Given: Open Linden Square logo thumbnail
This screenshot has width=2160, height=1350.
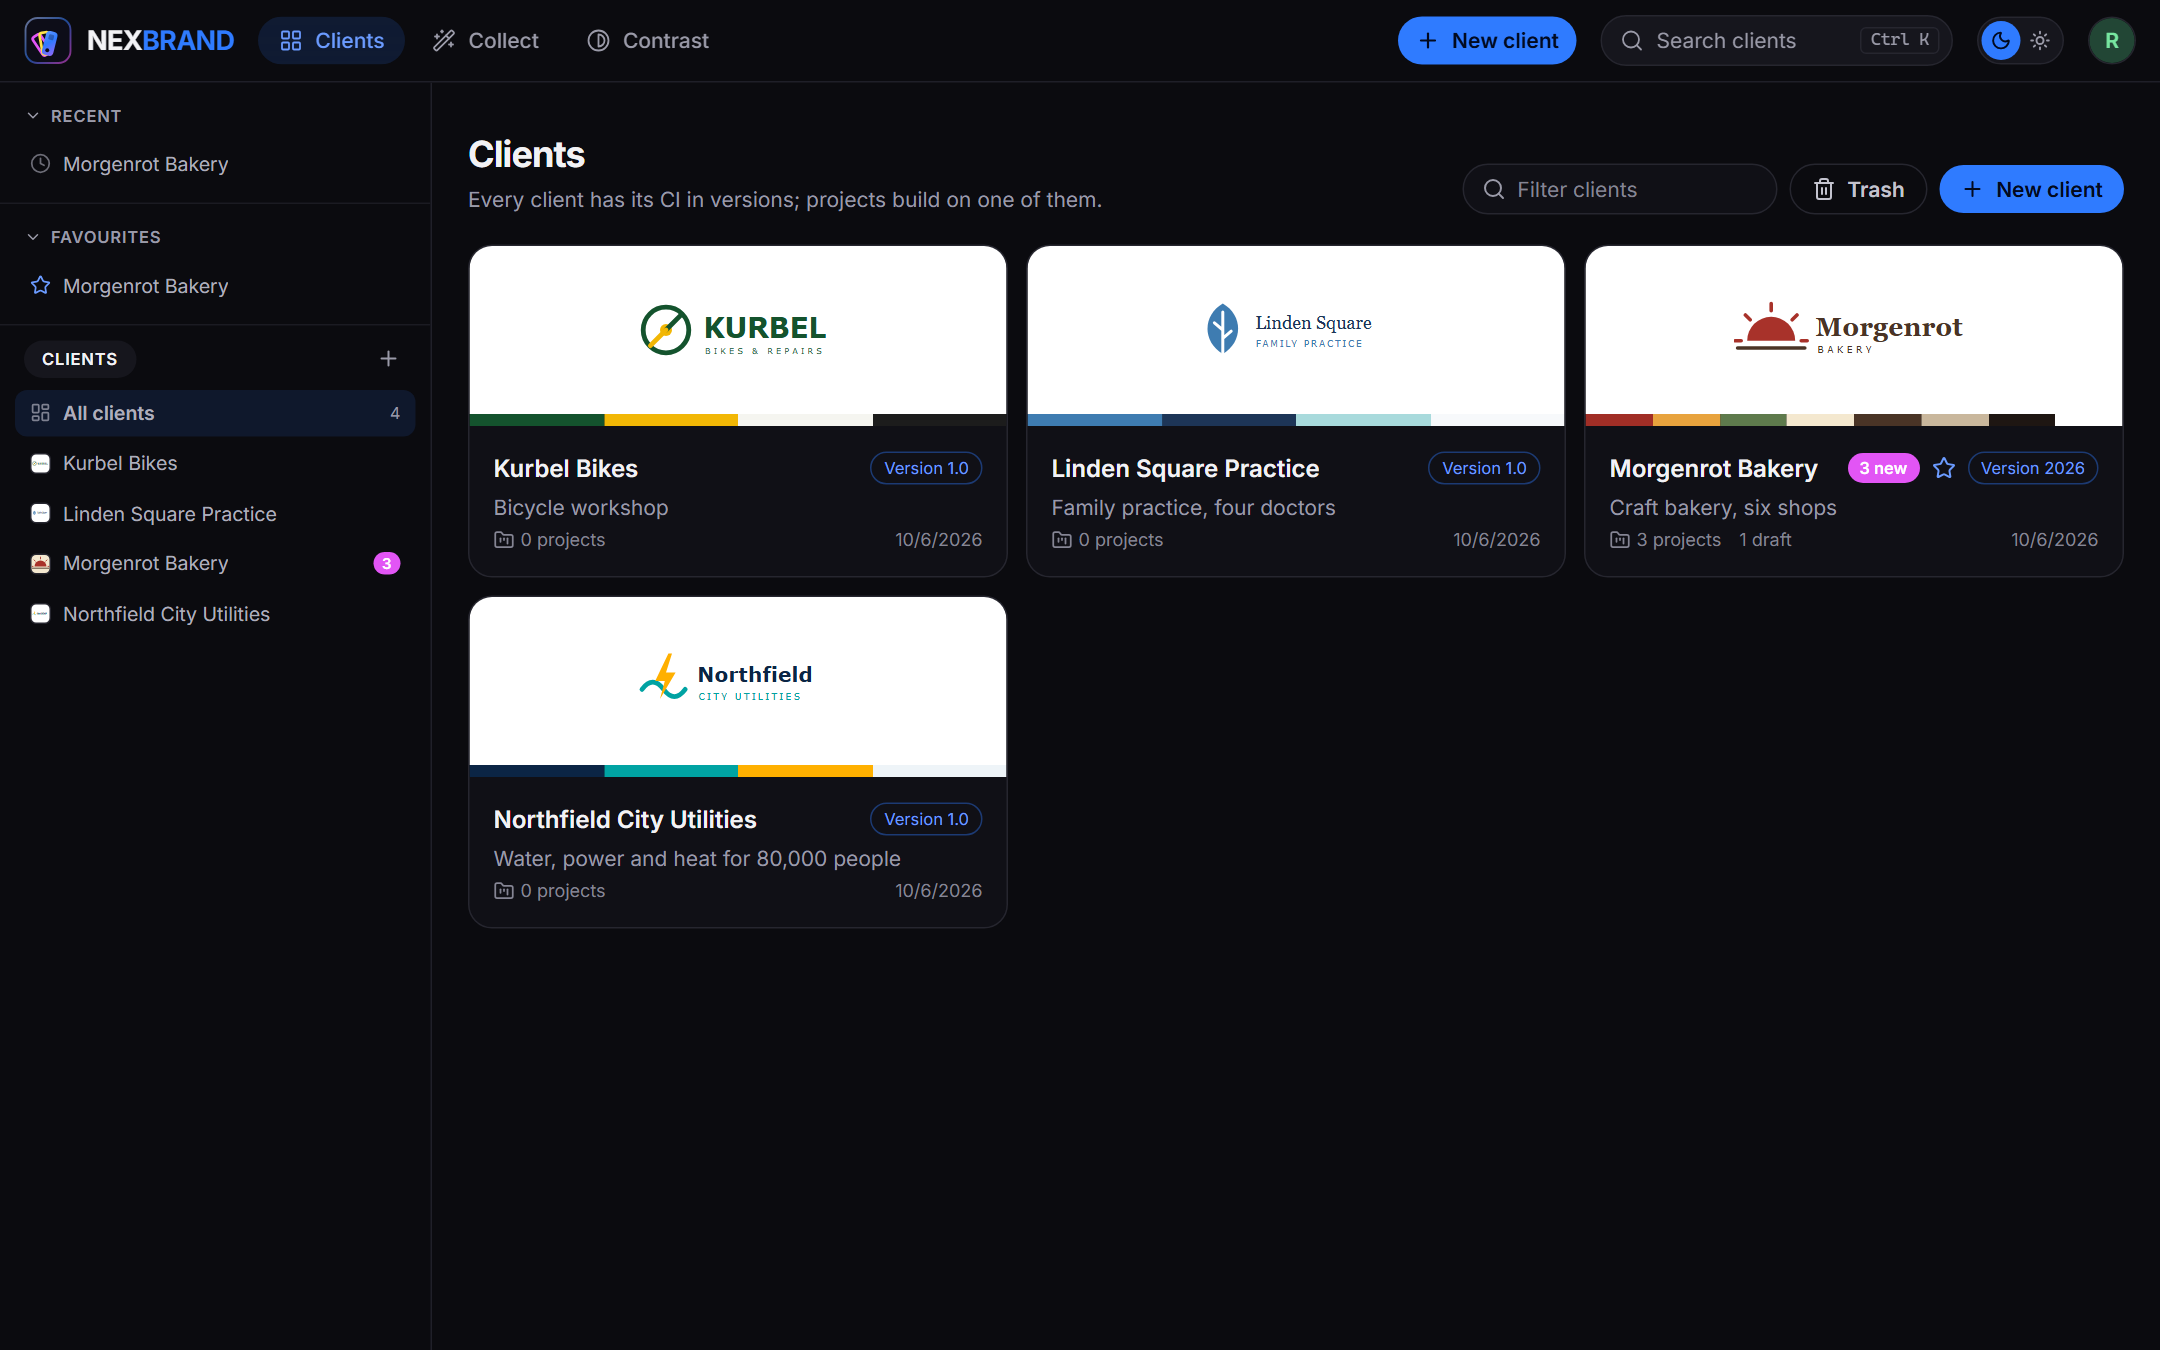Looking at the screenshot, I should pyautogui.click(x=1296, y=330).
